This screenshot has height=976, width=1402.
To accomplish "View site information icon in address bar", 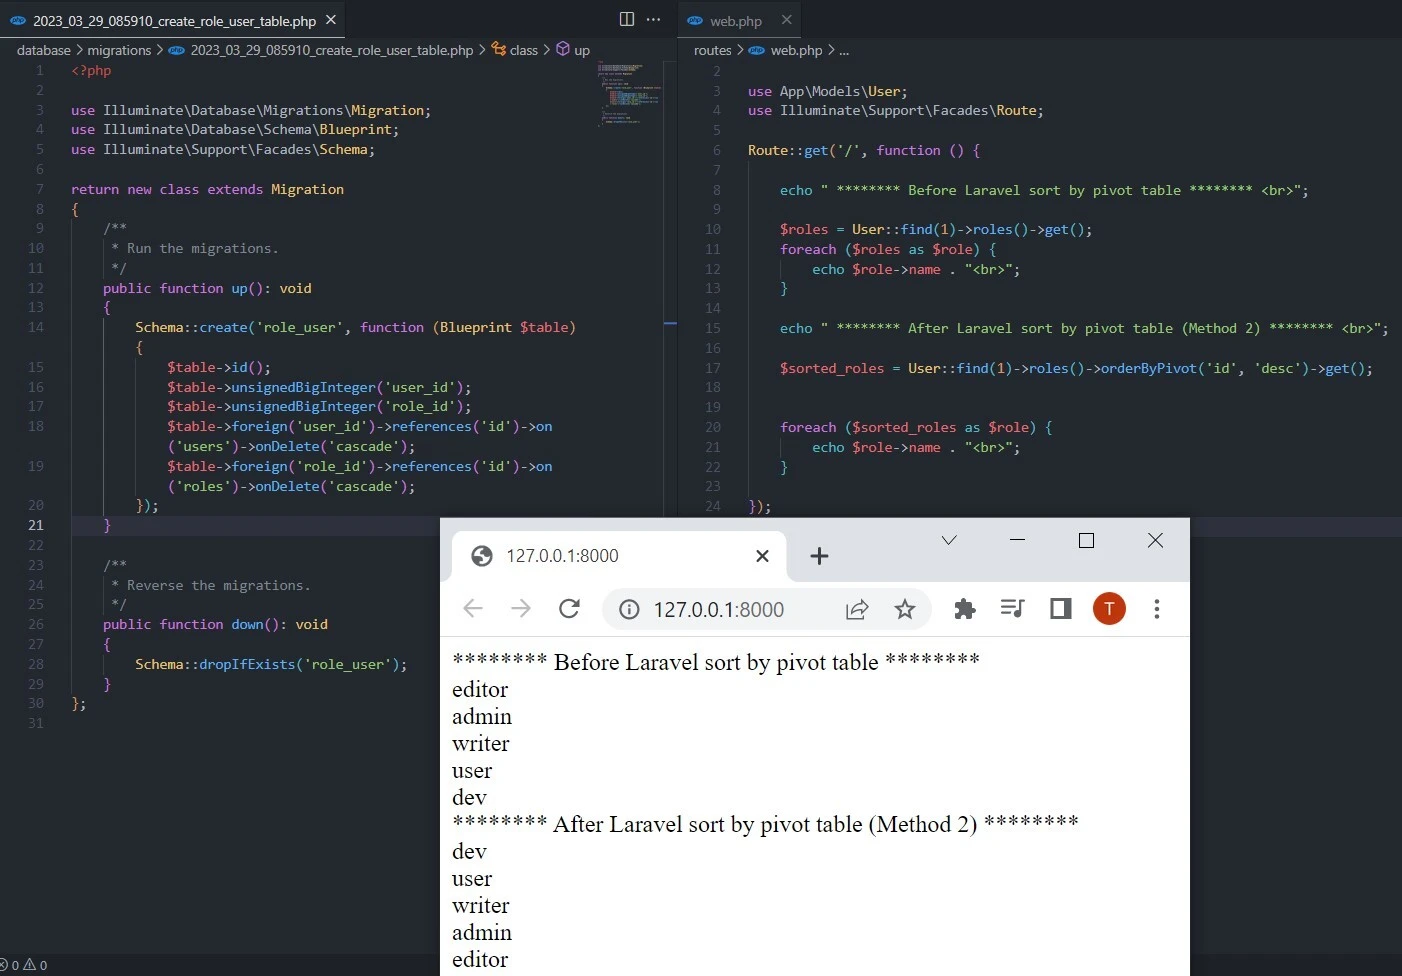I will [629, 609].
